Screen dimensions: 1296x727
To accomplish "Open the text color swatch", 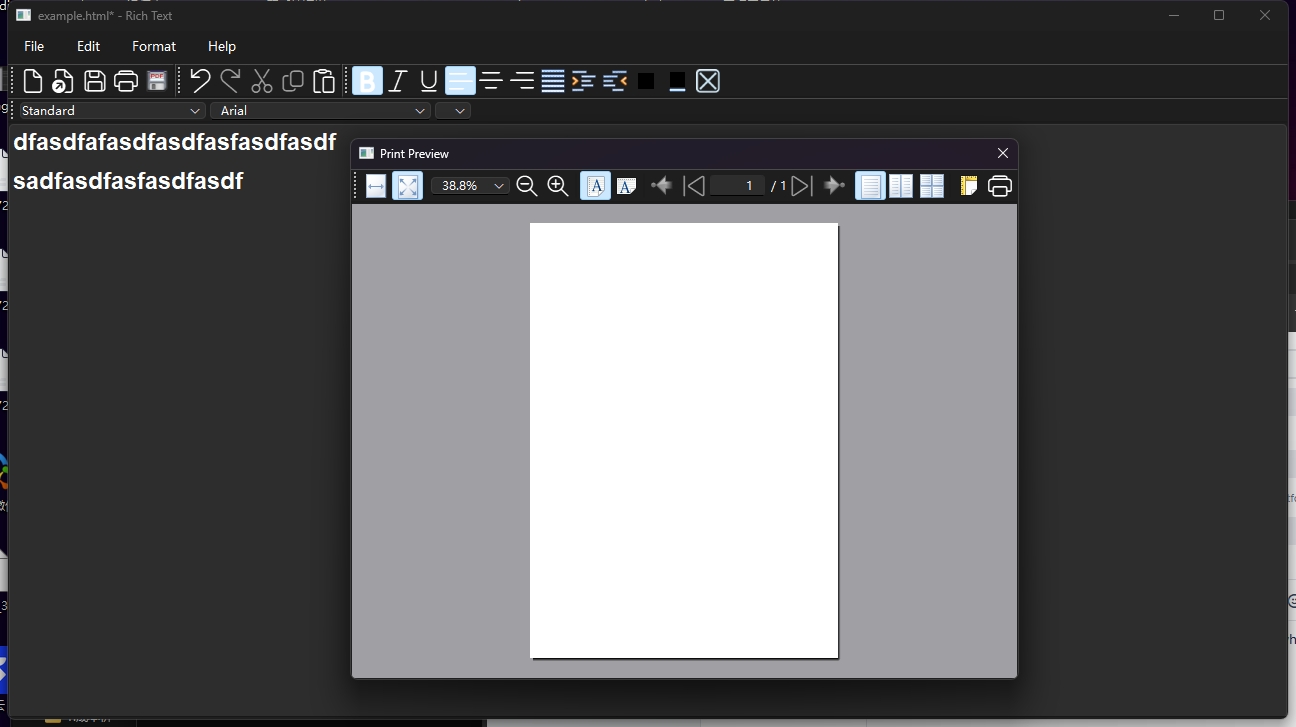I will tap(646, 81).
